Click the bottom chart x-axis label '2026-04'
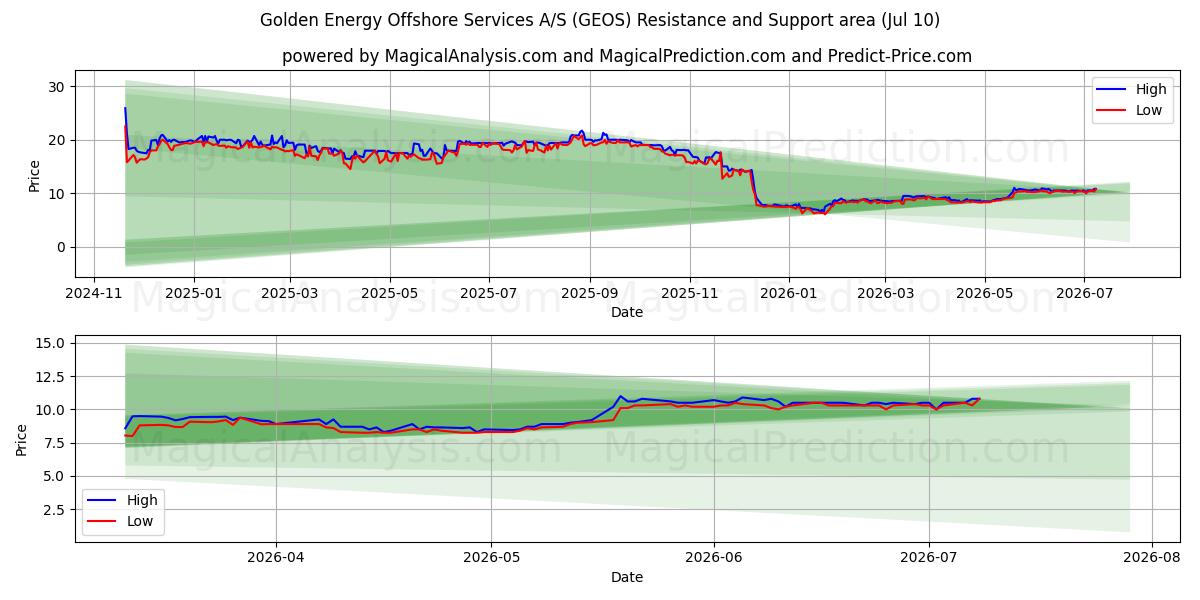This screenshot has height=600, width=1200. coord(275,559)
